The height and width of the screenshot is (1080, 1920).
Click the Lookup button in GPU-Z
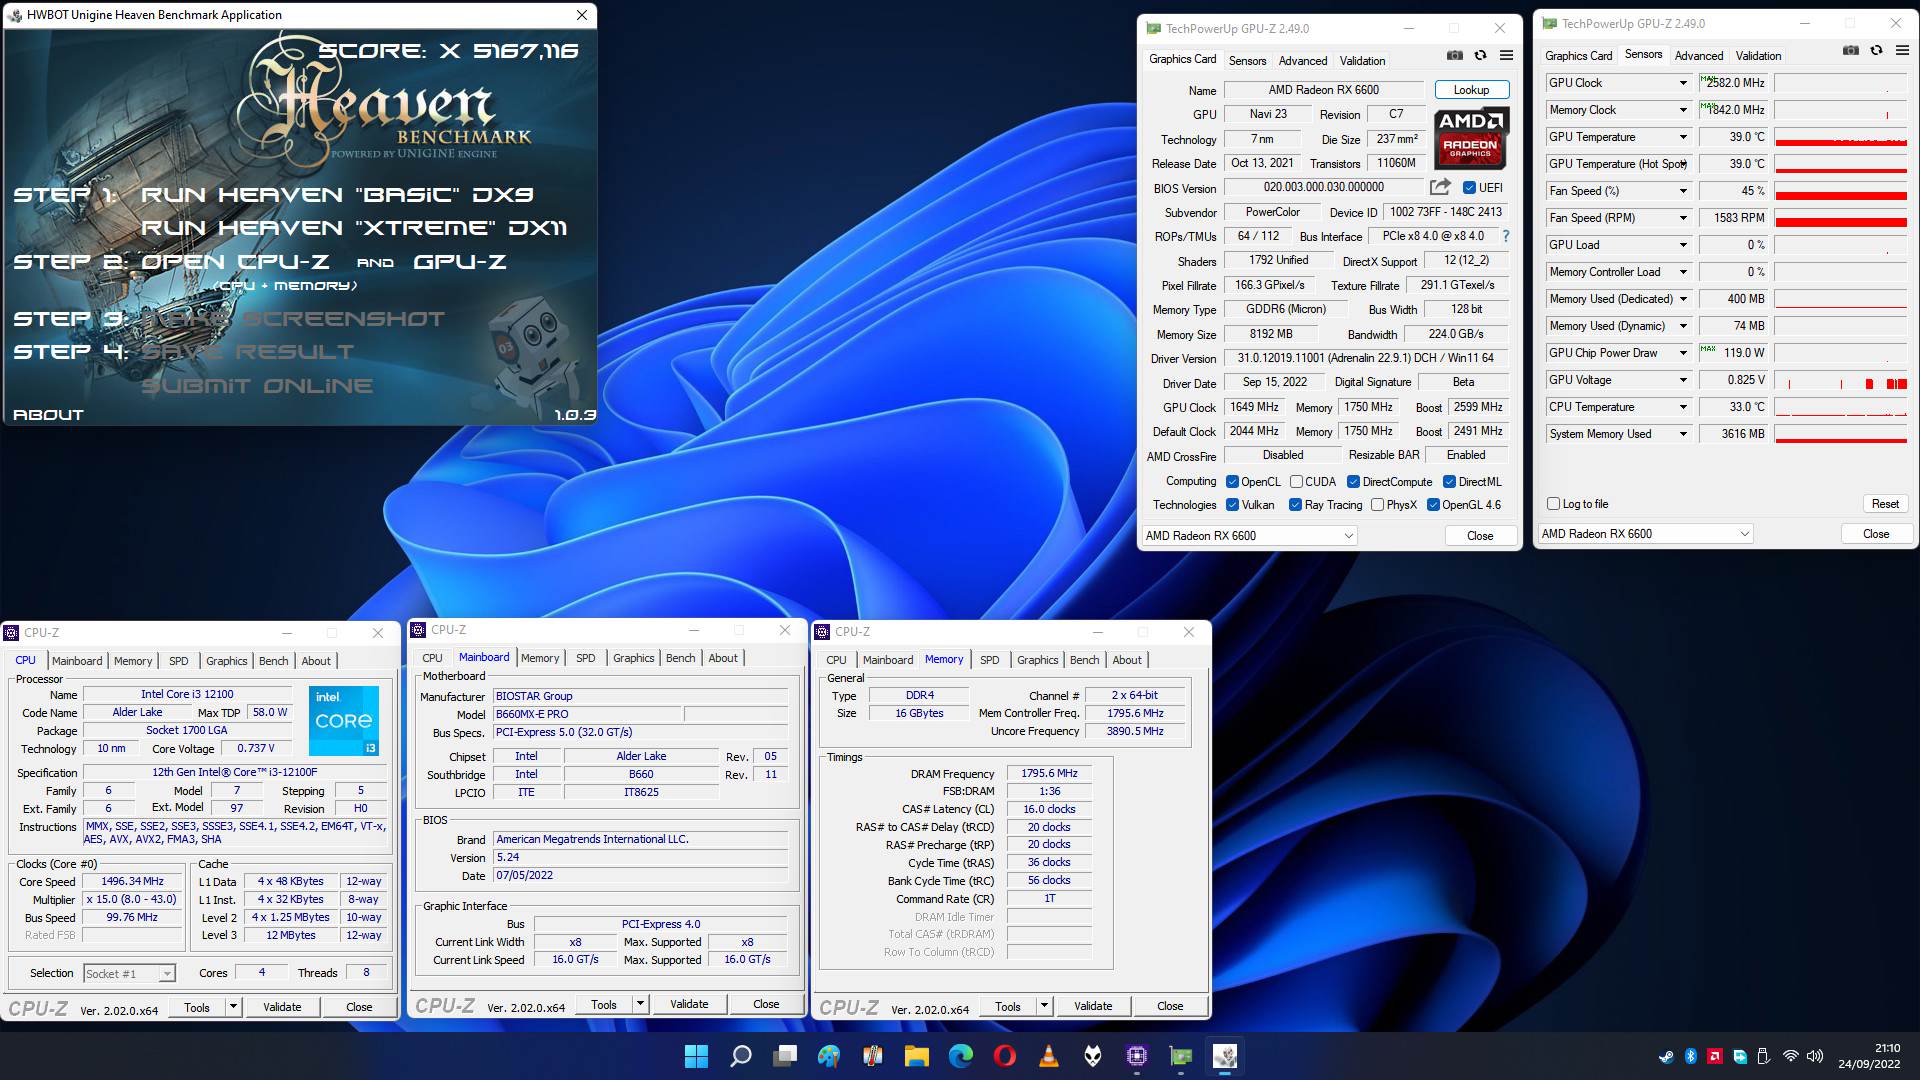tap(1471, 90)
